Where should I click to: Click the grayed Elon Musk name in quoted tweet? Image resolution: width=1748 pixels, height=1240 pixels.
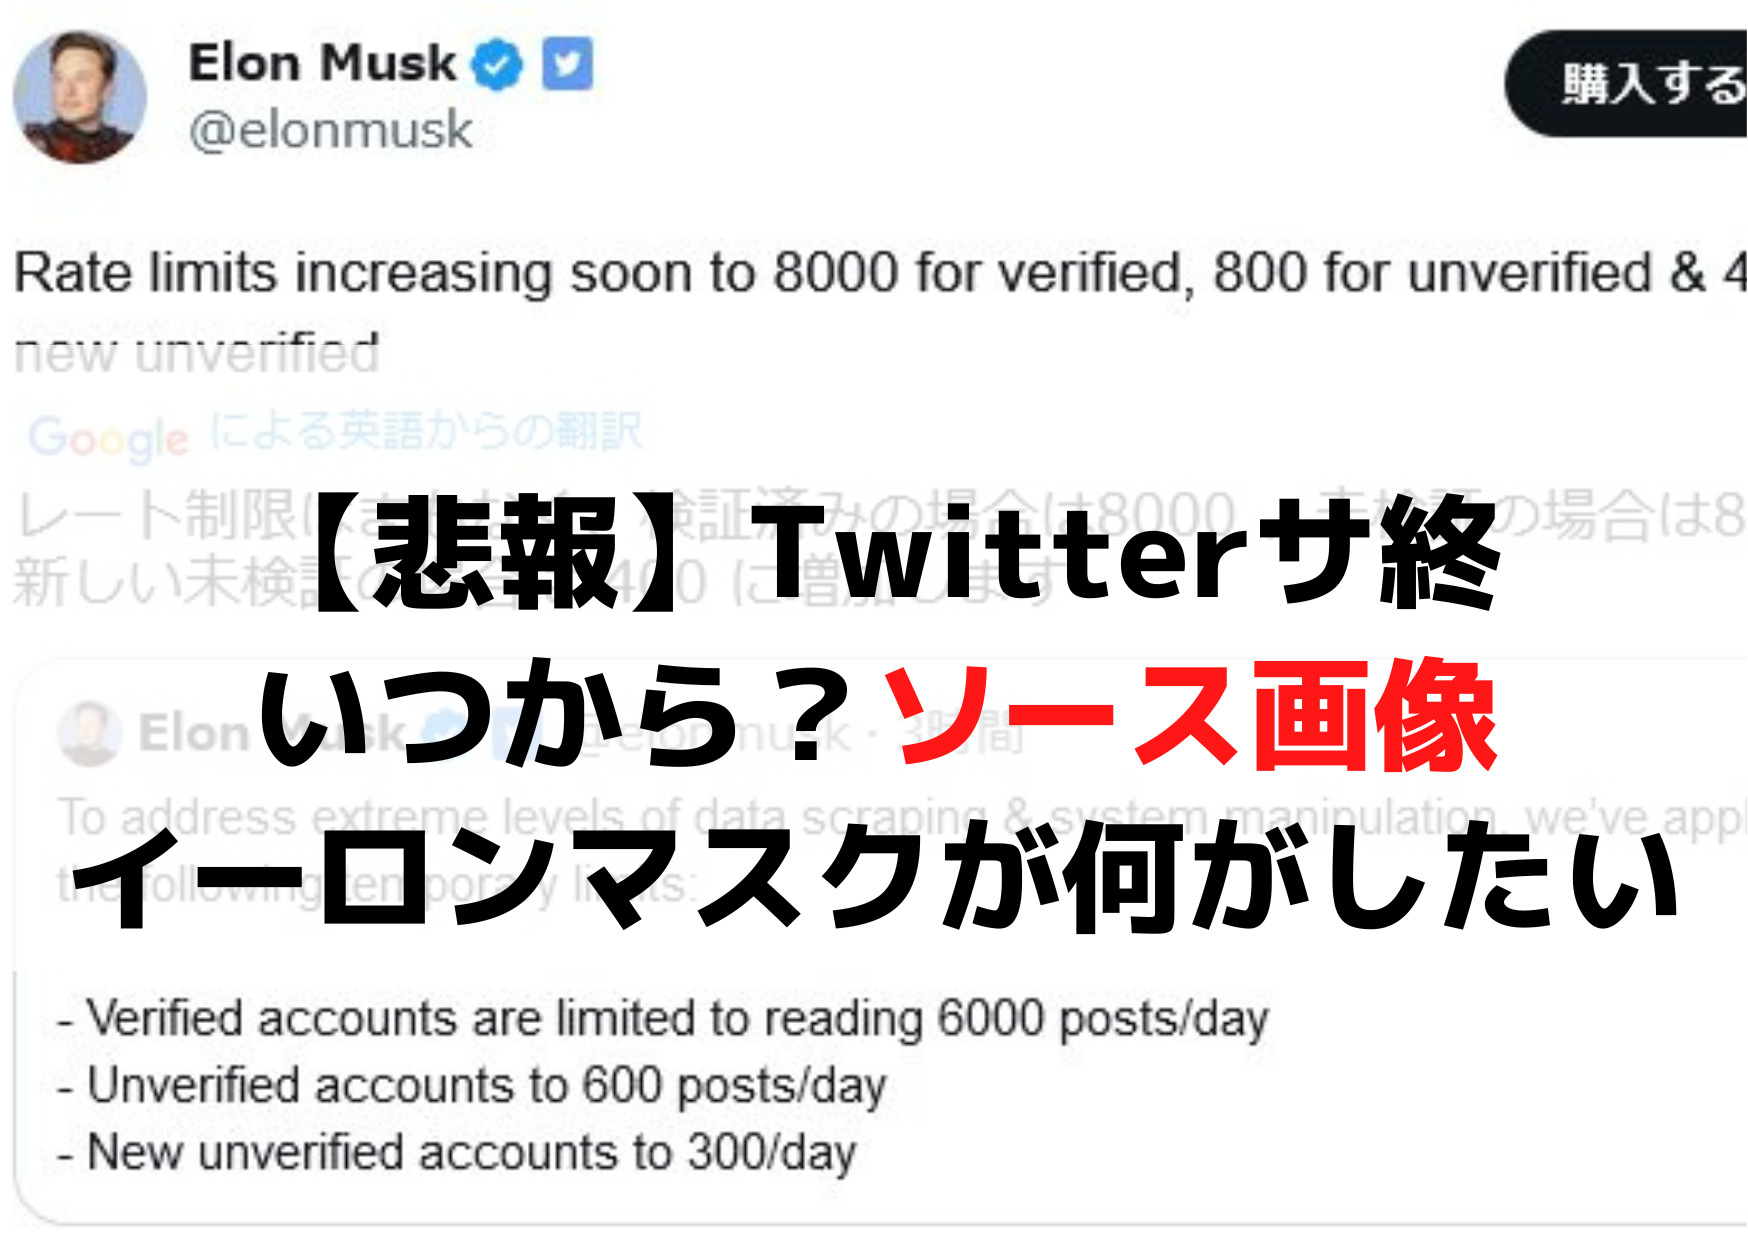(250, 732)
